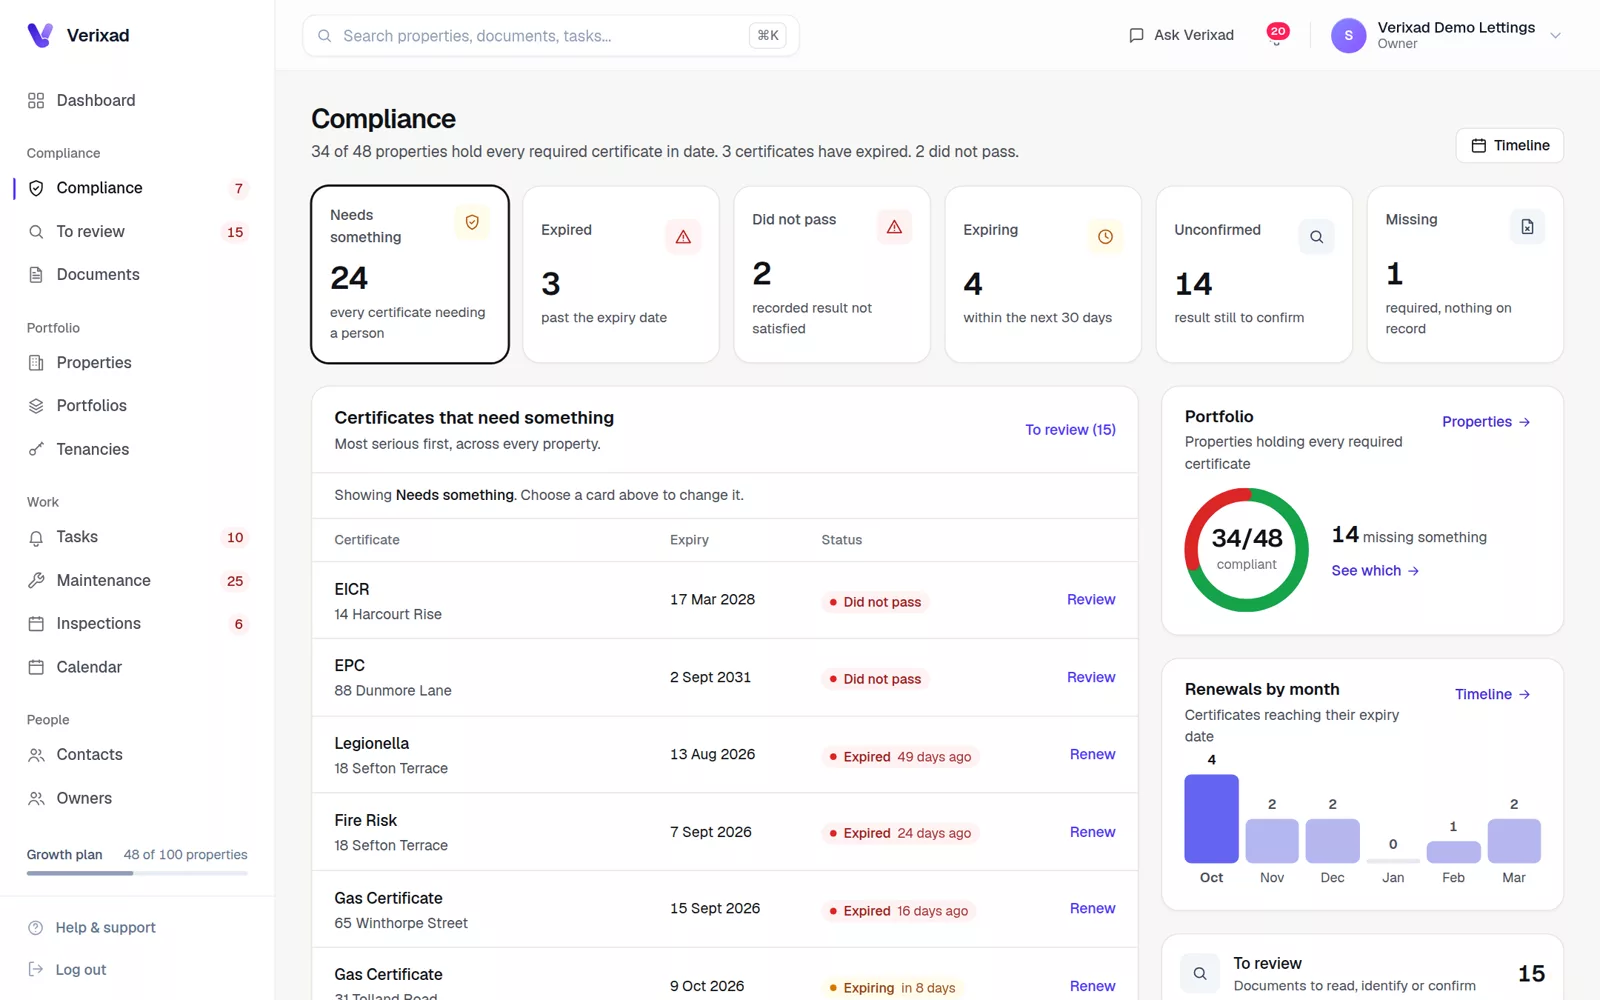This screenshot has height=1000, width=1600.
Task: Click the Tasks bell icon in sidebar
Action: tap(36, 538)
